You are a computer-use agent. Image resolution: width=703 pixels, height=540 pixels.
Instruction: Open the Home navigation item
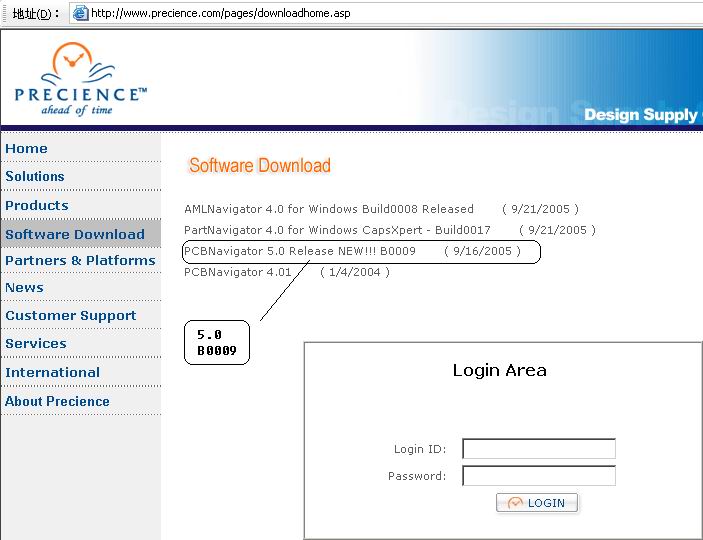[x=26, y=148]
